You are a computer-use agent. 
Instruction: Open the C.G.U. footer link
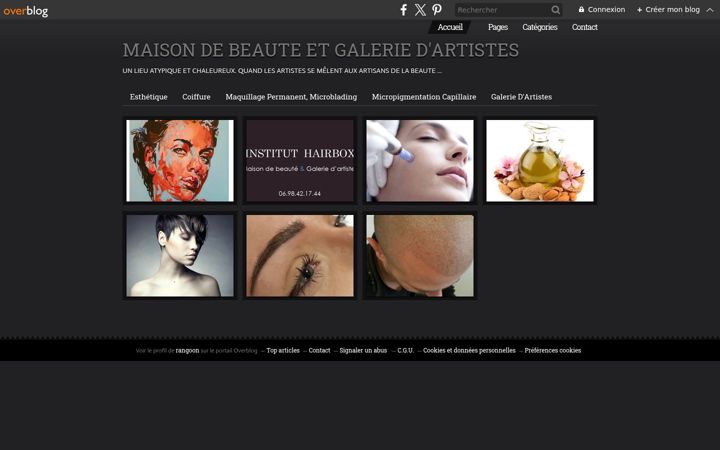pyautogui.click(x=405, y=350)
